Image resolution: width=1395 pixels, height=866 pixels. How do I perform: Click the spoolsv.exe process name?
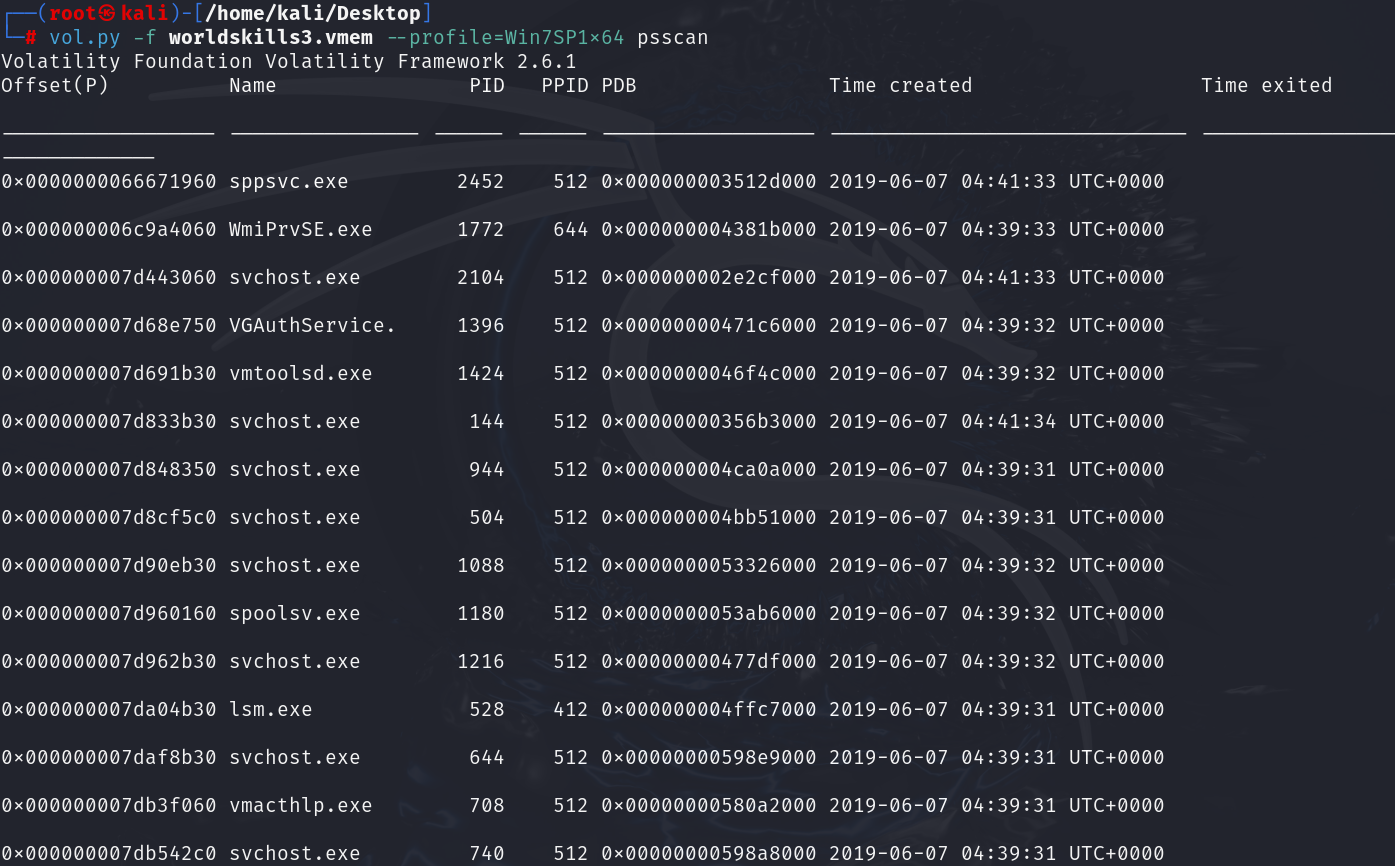click(294, 613)
